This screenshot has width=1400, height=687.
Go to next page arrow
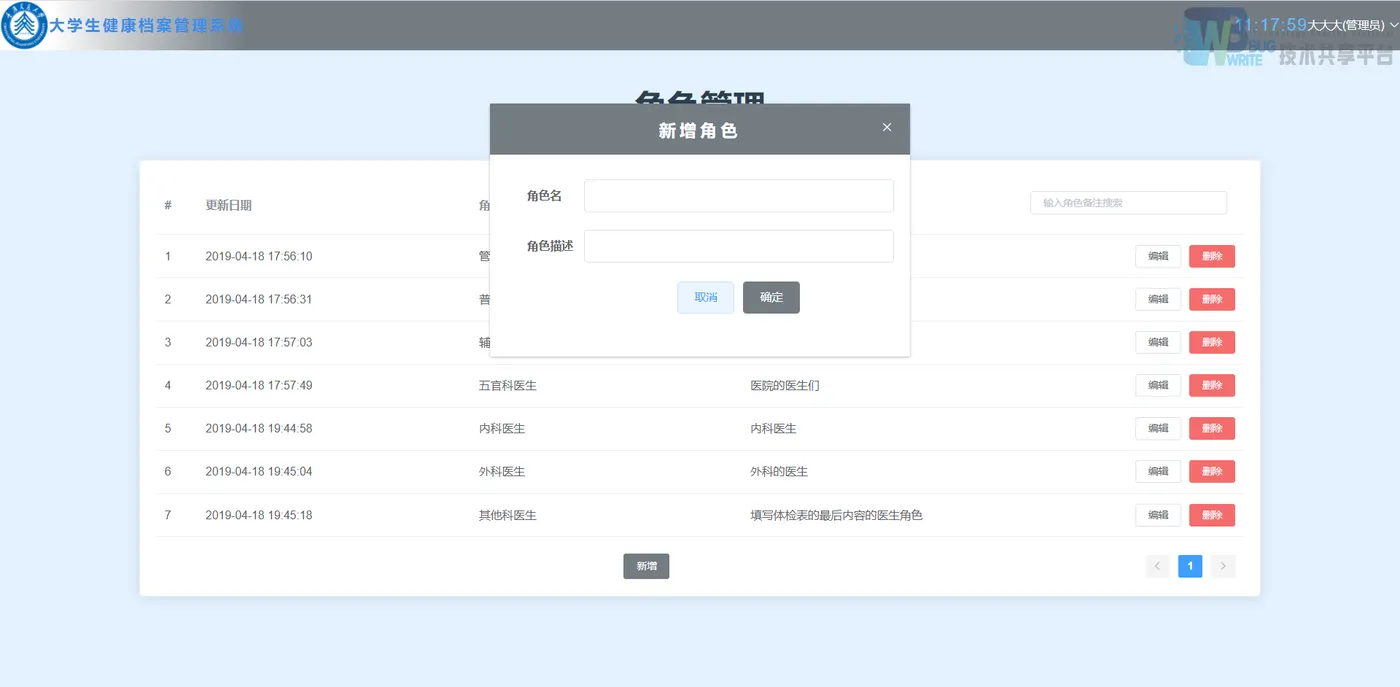[1223, 567]
